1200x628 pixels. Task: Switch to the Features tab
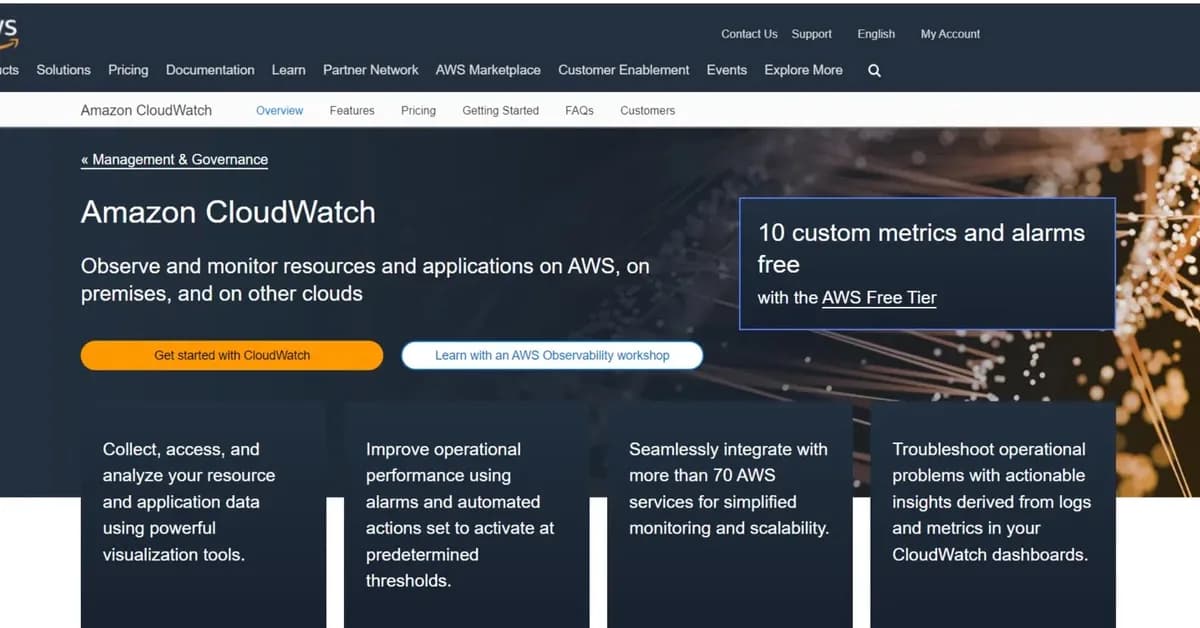[351, 111]
